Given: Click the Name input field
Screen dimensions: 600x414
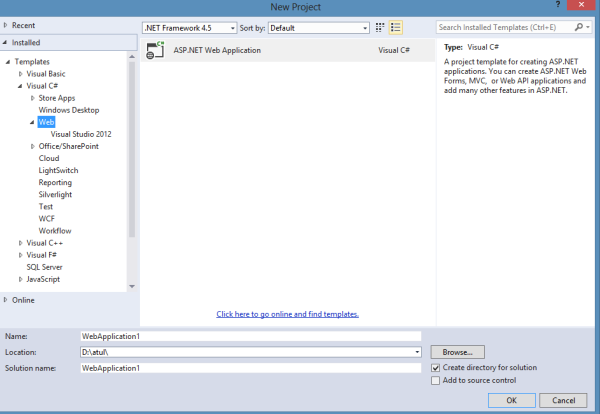Looking at the screenshot, I should 251,336.
